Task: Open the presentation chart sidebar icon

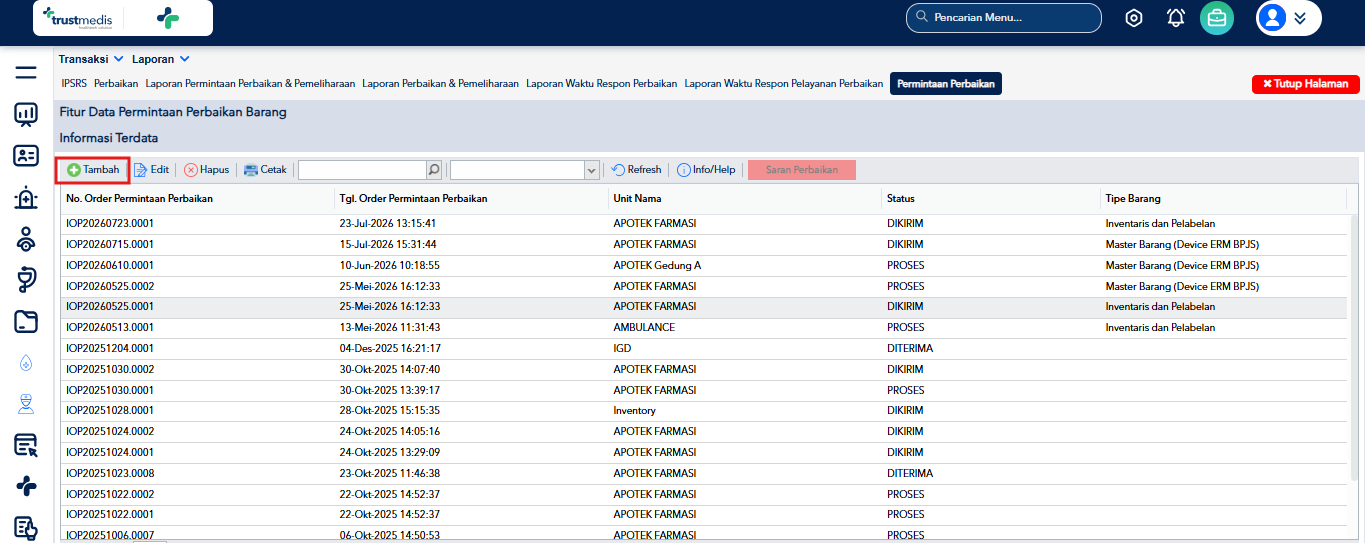Action: click(26, 114)
